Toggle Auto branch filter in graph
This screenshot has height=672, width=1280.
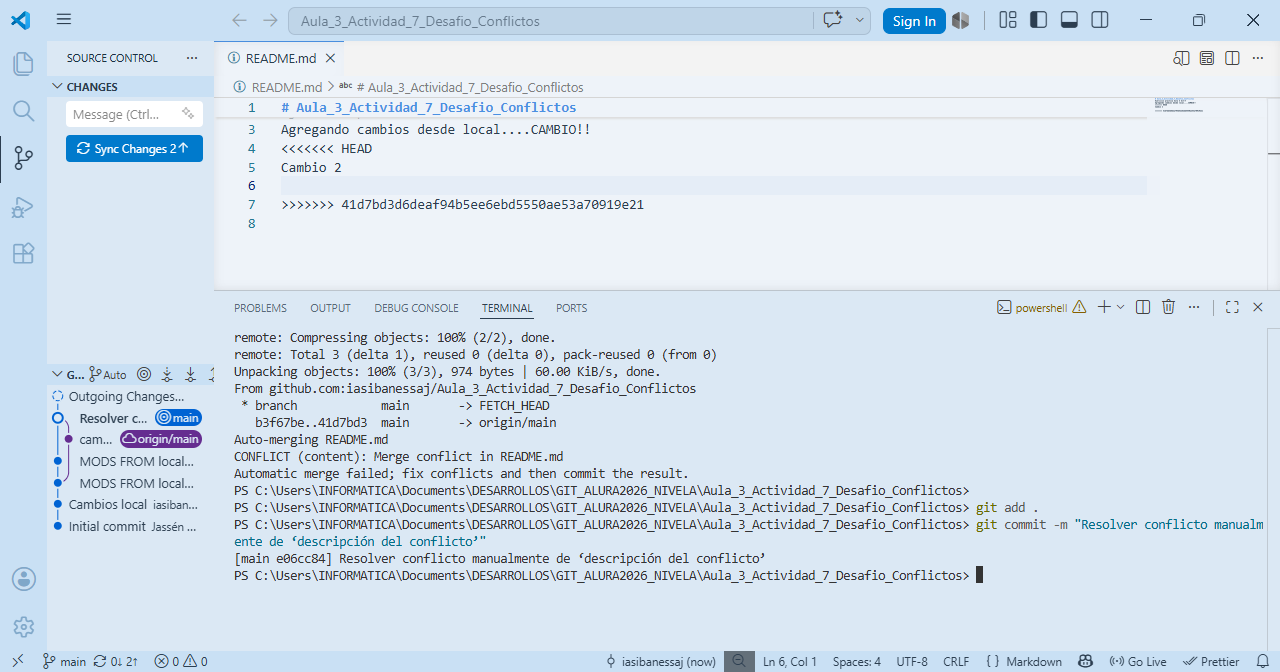click(x=108, y=375)
